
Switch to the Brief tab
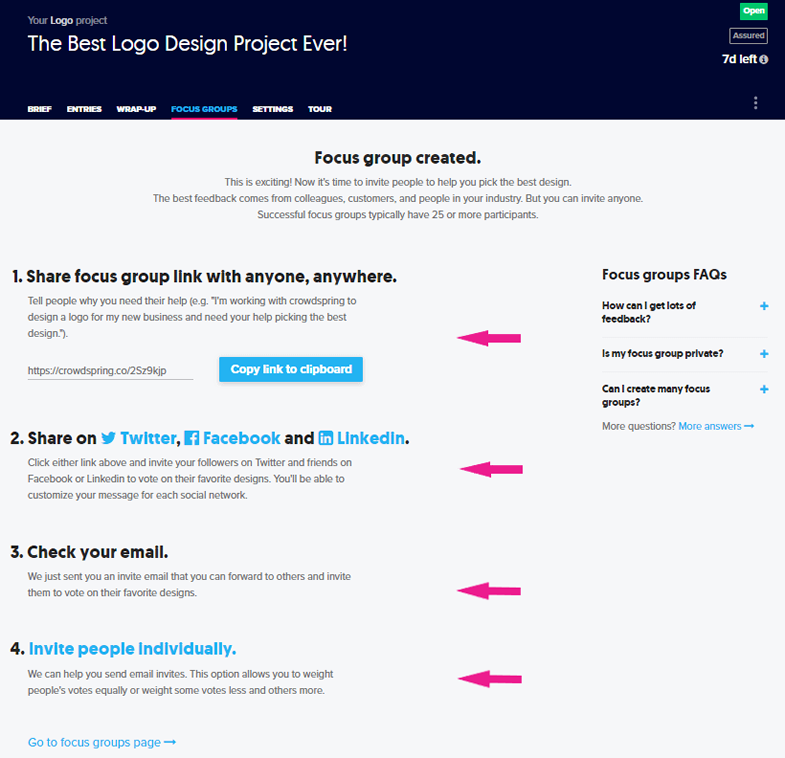click(x=40, y=109)
